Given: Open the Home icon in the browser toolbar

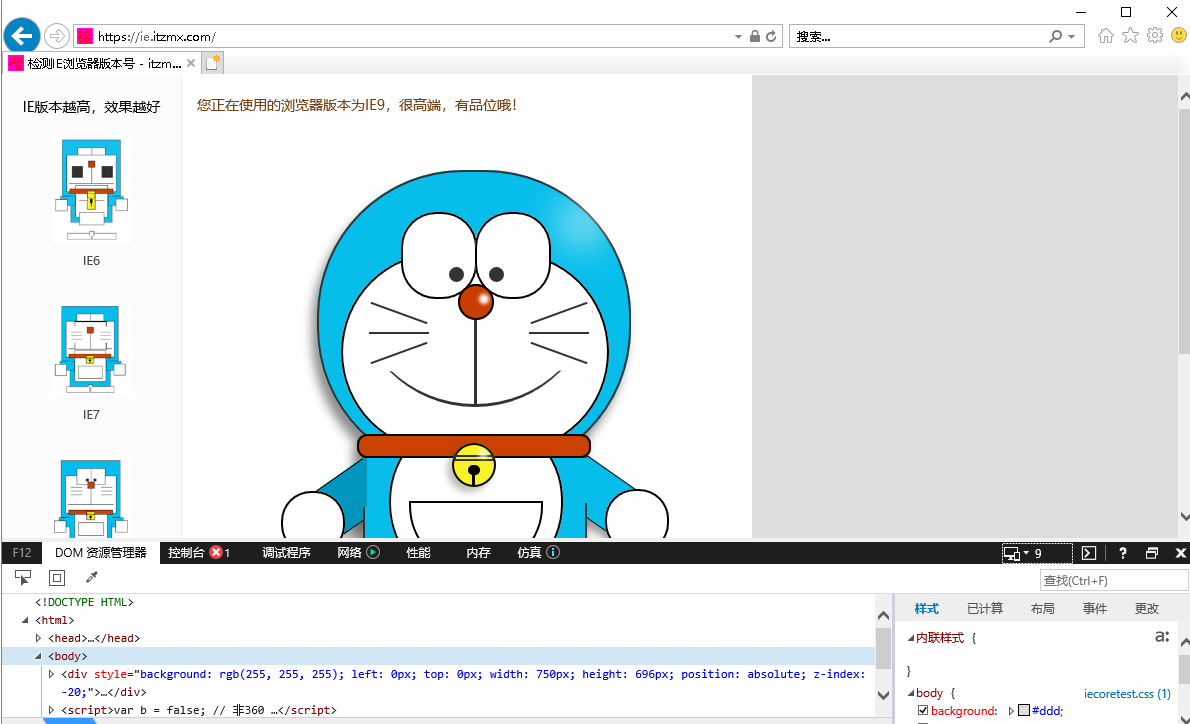Looking at the screenshot, I should (1106, 36).
